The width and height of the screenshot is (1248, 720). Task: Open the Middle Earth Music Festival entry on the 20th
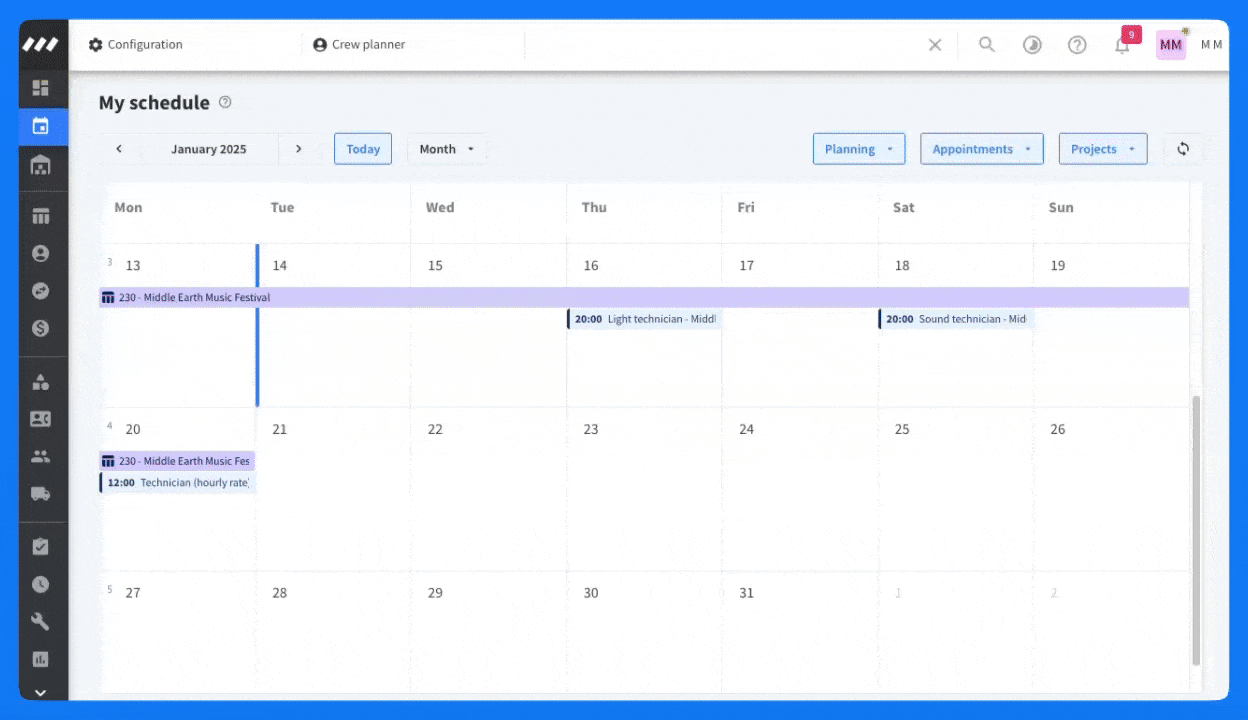tap(177, 461)
